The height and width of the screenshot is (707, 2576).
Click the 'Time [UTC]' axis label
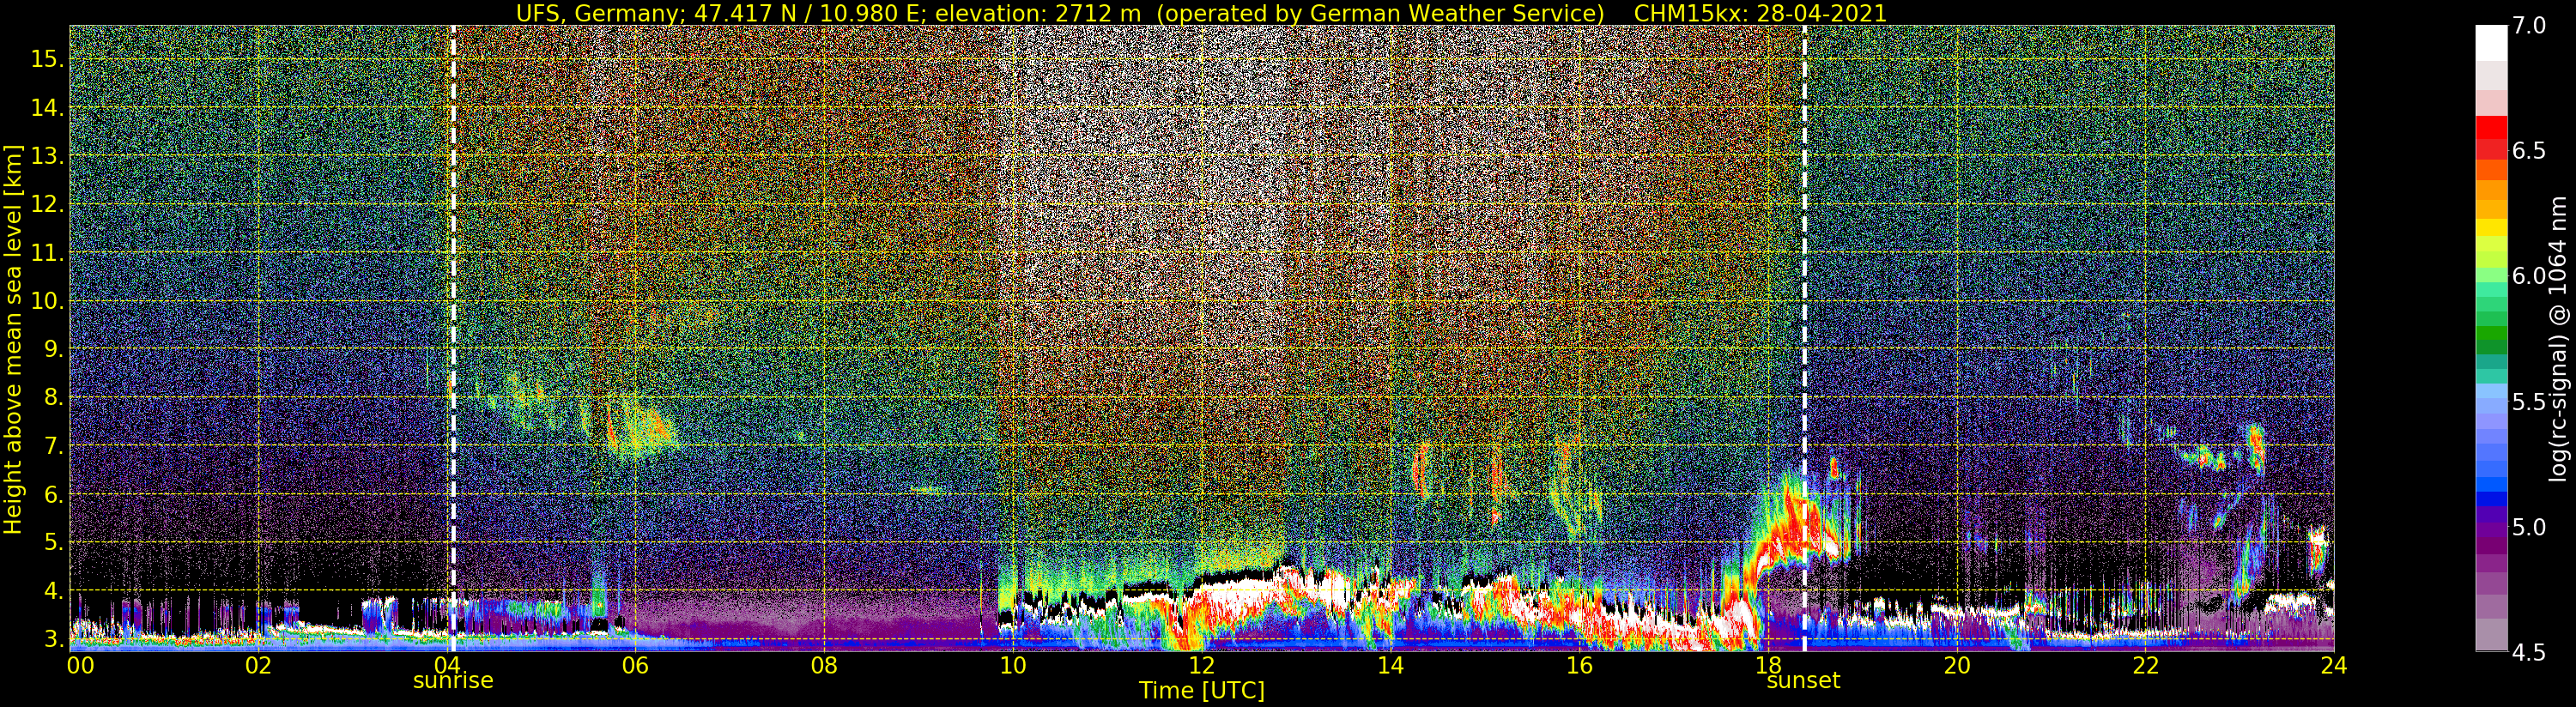tap(1201, 691)
